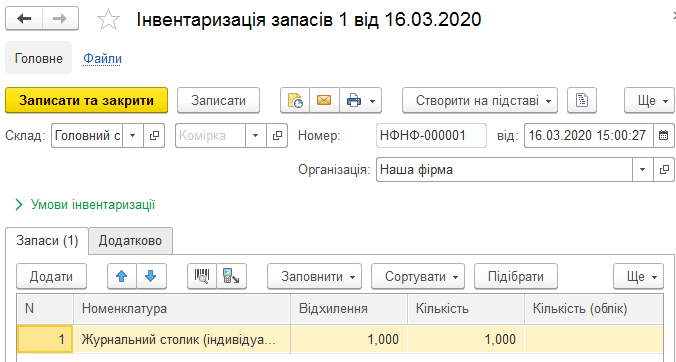Select the Журнальний столик row cell
This screenshot has height=362, width=676.
click(x=182, y=339)
